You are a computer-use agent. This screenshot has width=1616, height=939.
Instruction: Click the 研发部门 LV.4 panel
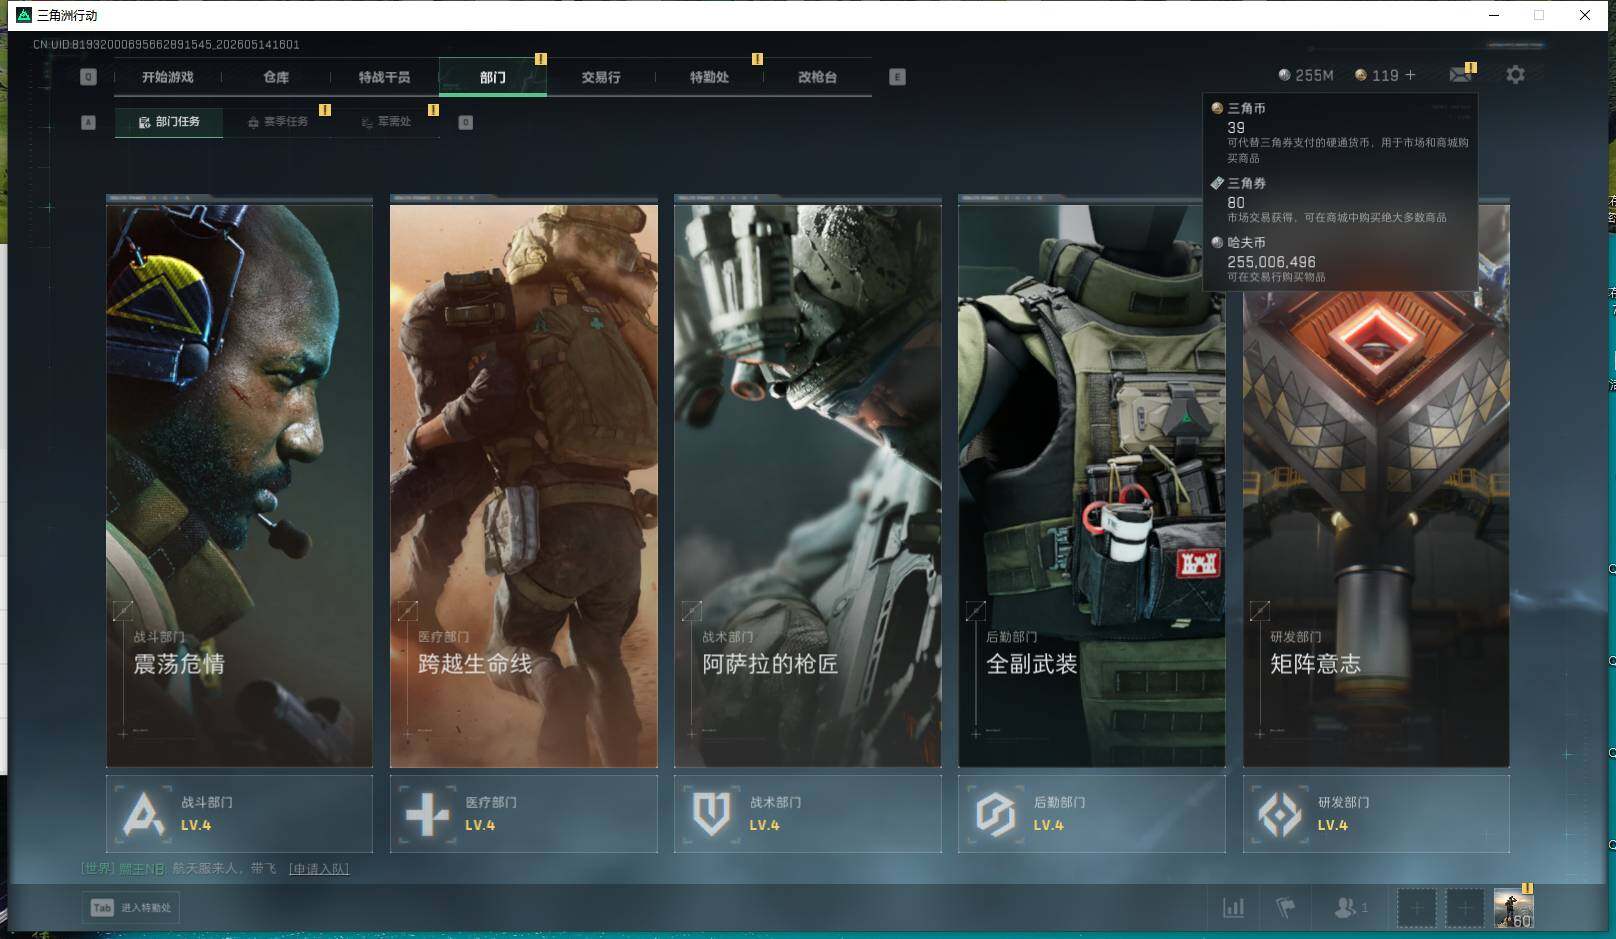tap(1376, 814)
